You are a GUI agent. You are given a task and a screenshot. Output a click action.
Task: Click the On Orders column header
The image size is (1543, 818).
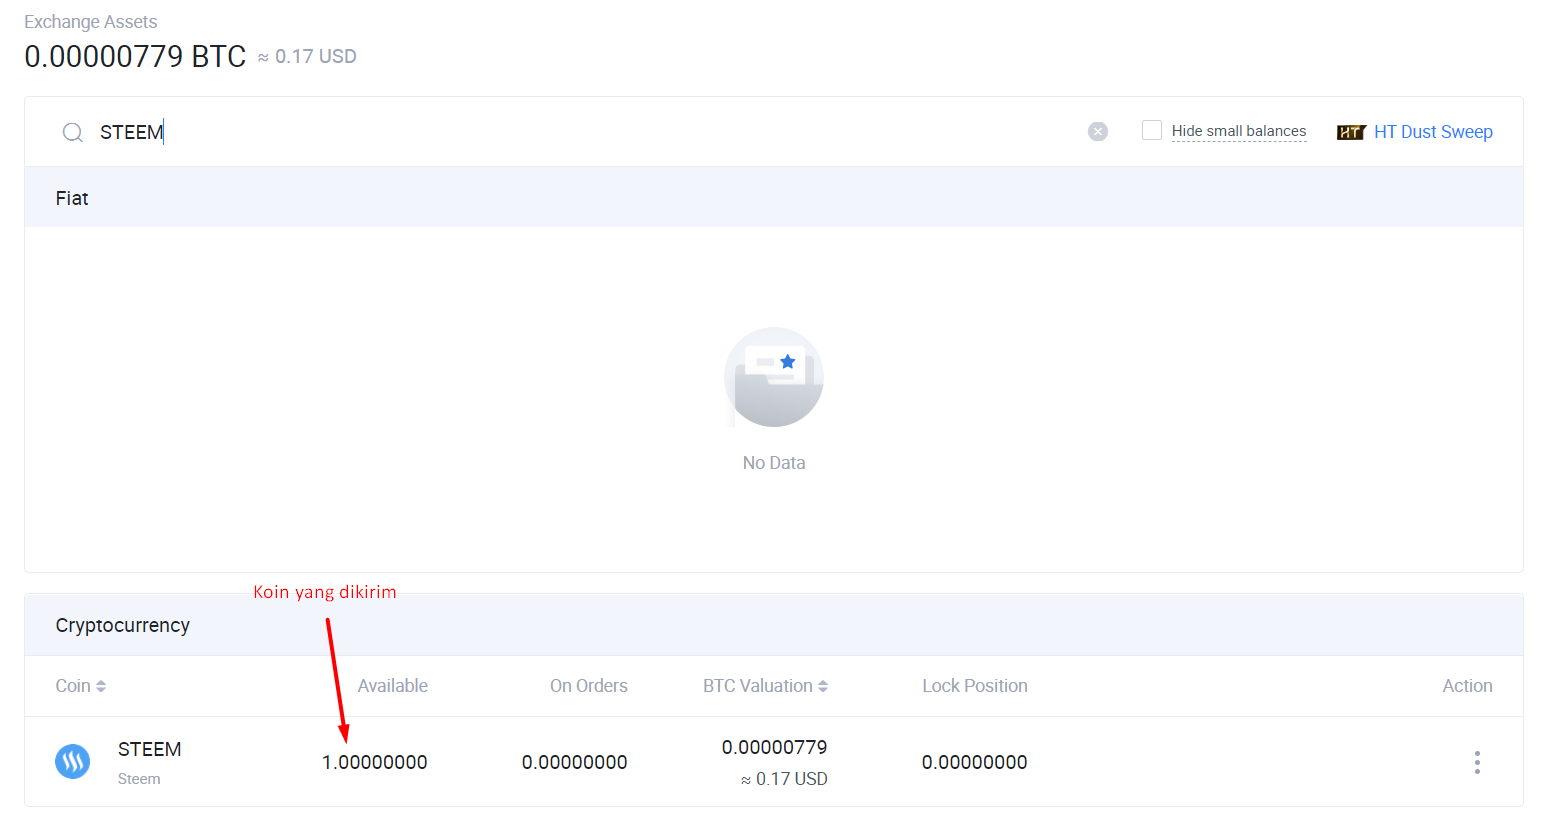click(589, 686)
